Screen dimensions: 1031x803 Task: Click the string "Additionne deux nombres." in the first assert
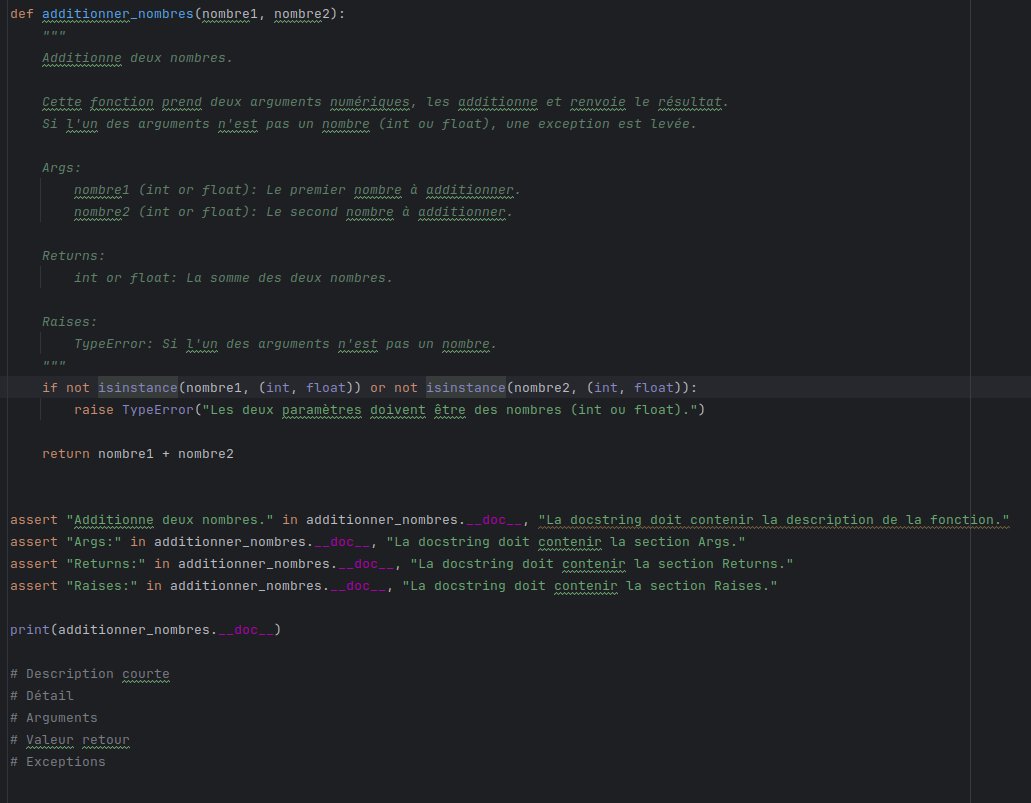point(170,520)
